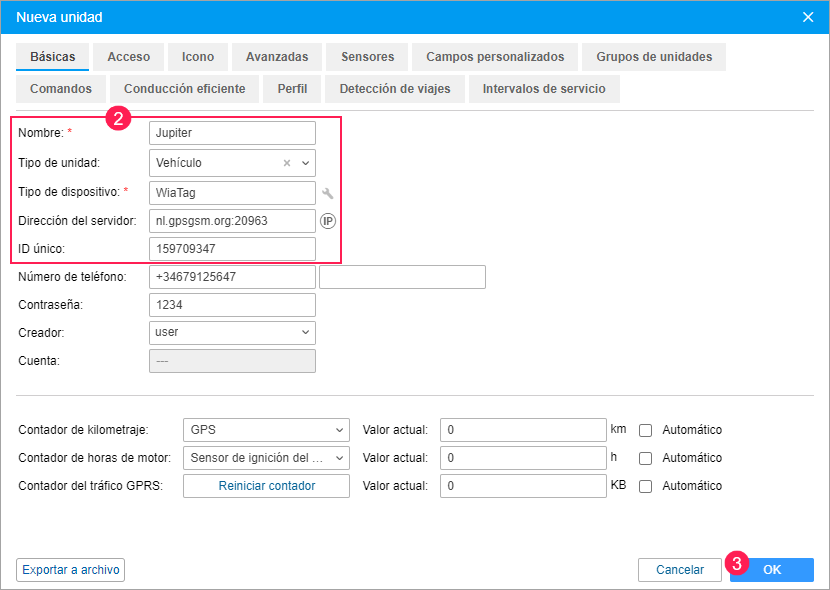Click the Contador de kilometraje label
Viewport: 830px width, 590px height.
coord(84,430)
